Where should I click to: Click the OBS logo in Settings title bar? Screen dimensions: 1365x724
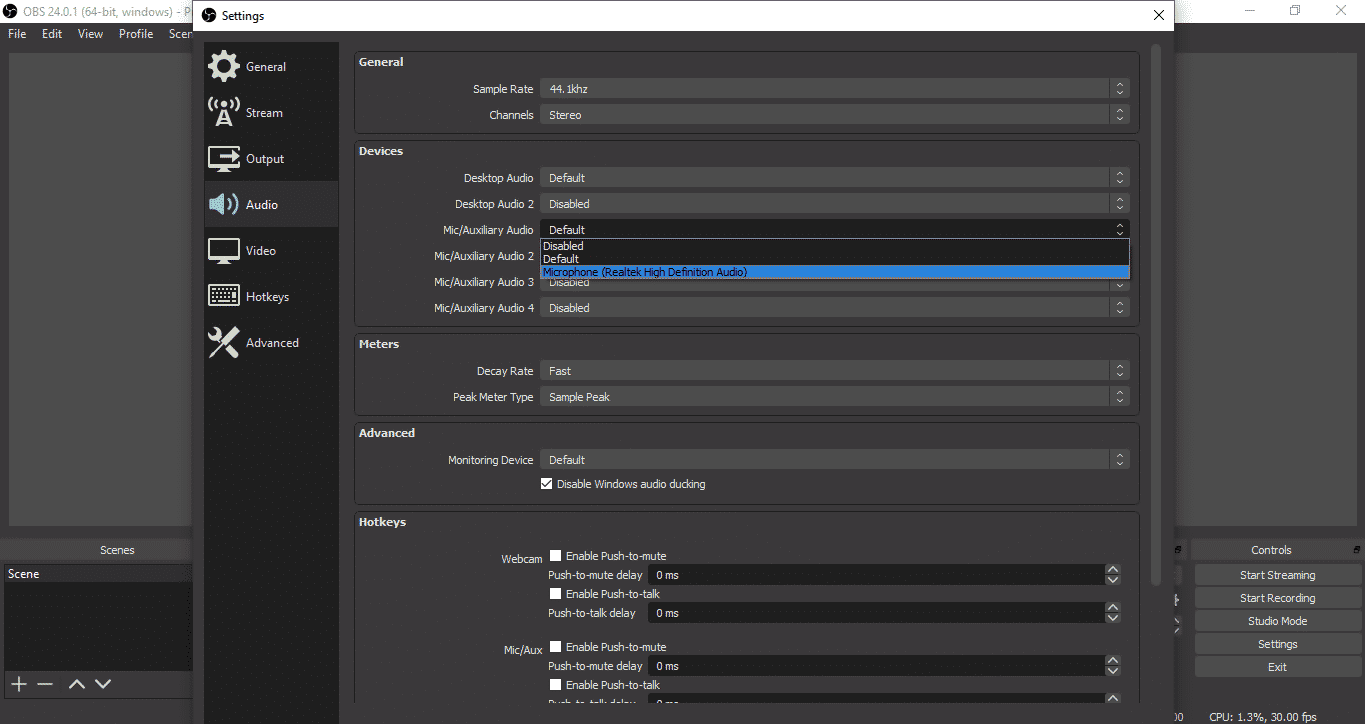coord(209,15)
